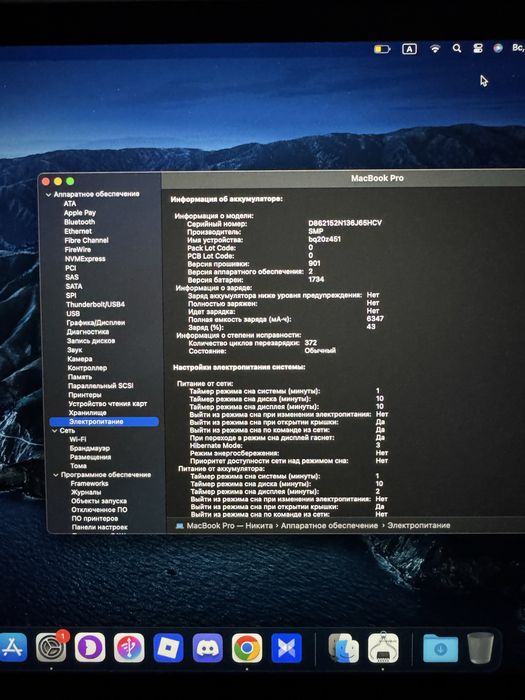The width and height of the screenshot is (525, 700).
Task: Open the Trash in the Dock
Action: pyautogui.click(x=480, y=648)
